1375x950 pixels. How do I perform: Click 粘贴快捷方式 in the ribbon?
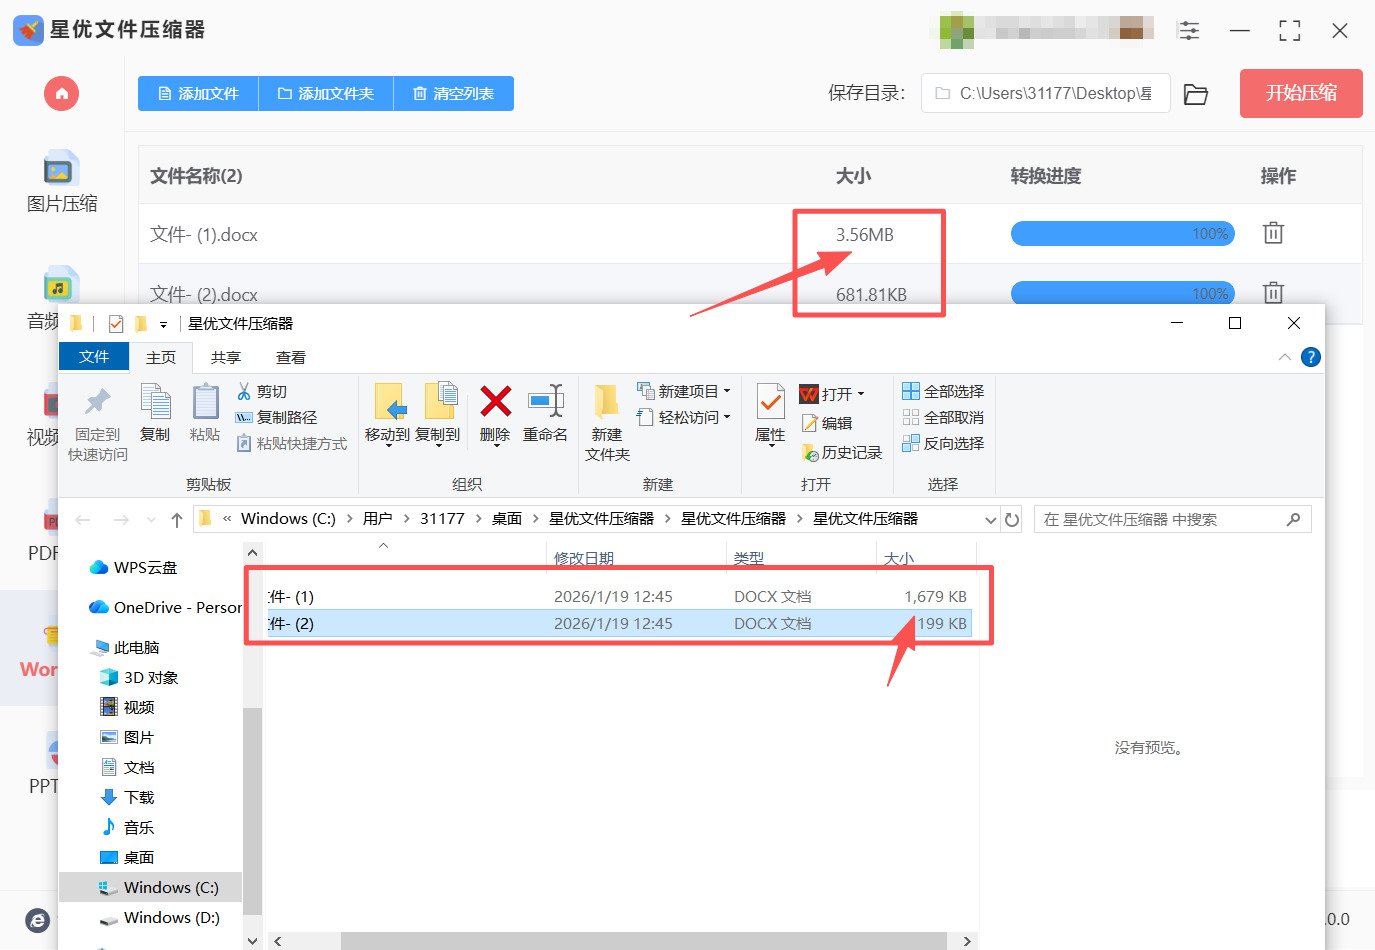[x=292, y=444]
